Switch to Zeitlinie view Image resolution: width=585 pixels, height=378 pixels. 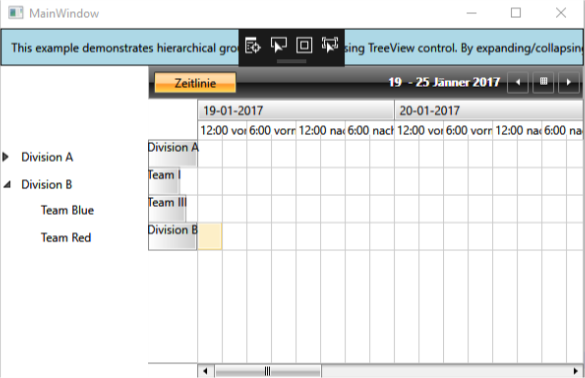coord(195,83)
